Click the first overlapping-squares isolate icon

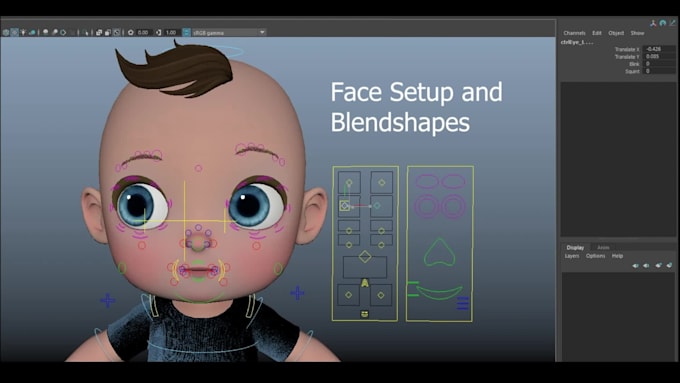(x=99, y=33)
